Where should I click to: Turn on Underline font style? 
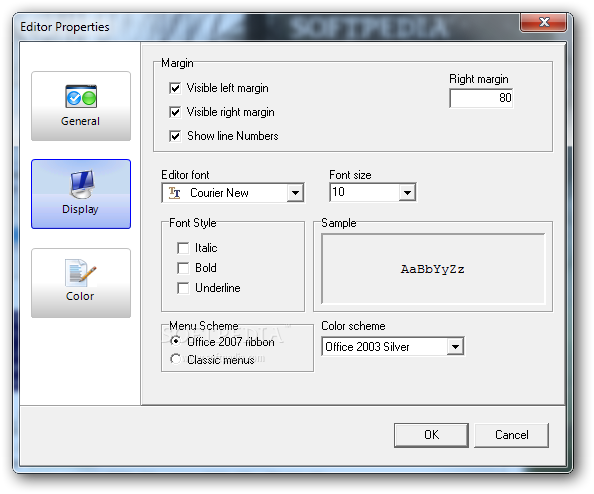[x=183, y=288]
